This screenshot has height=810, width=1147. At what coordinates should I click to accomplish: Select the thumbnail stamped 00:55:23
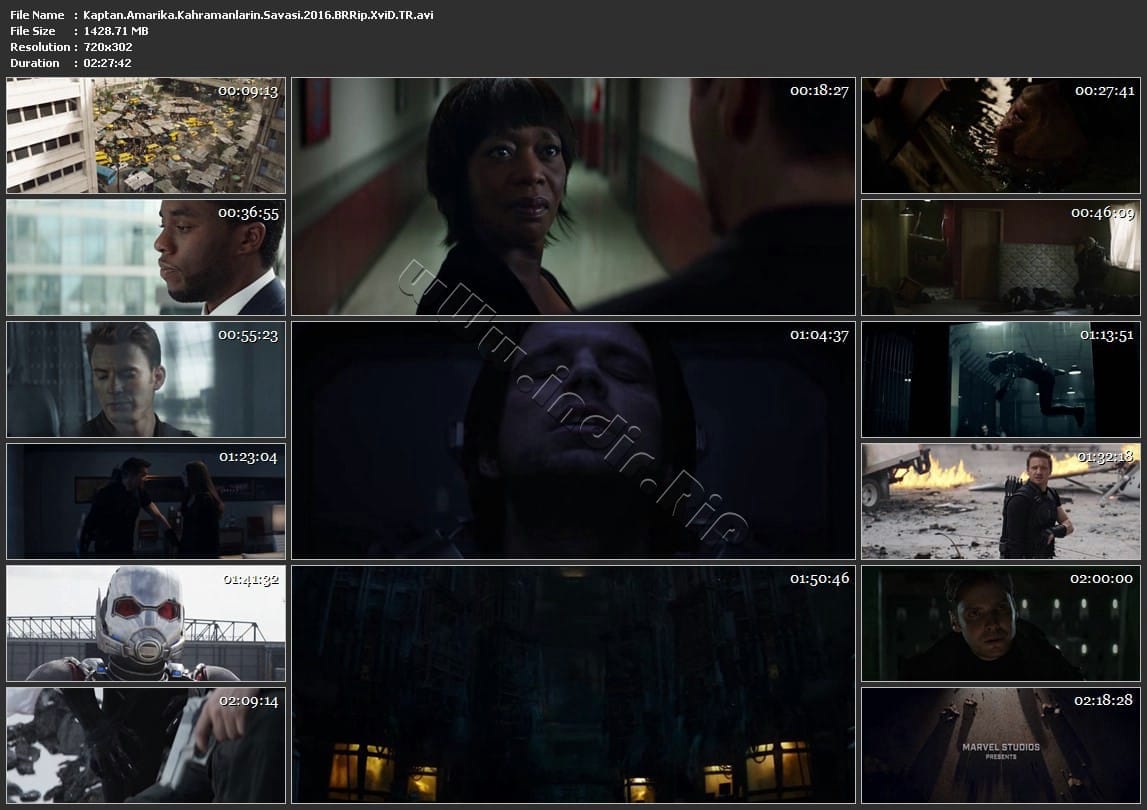pos(146,379)
